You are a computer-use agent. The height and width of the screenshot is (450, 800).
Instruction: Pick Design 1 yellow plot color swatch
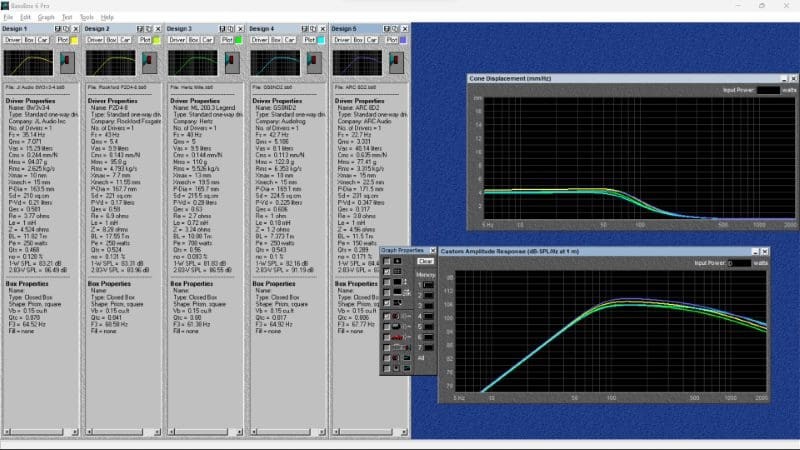[x=74, y=40]
